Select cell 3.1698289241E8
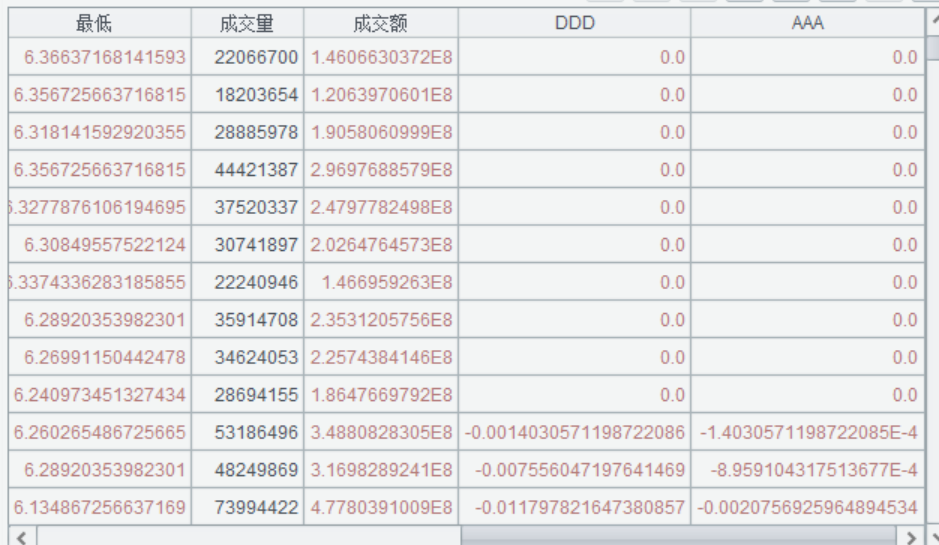The width and height of the screenshot is (939, 545). [x=381, y=470]
